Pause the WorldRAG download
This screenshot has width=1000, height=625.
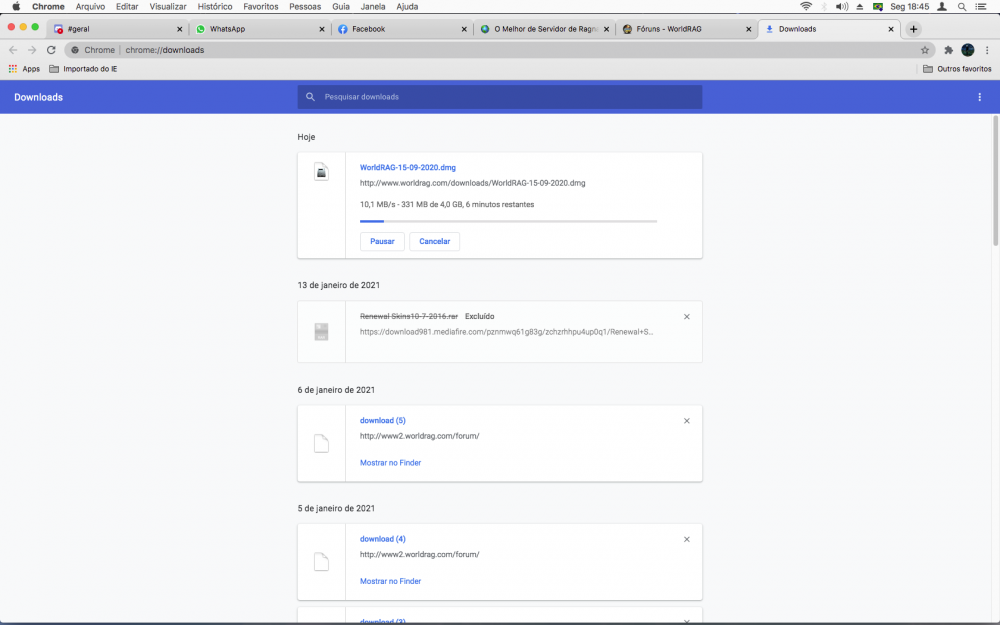click(382, 242)
